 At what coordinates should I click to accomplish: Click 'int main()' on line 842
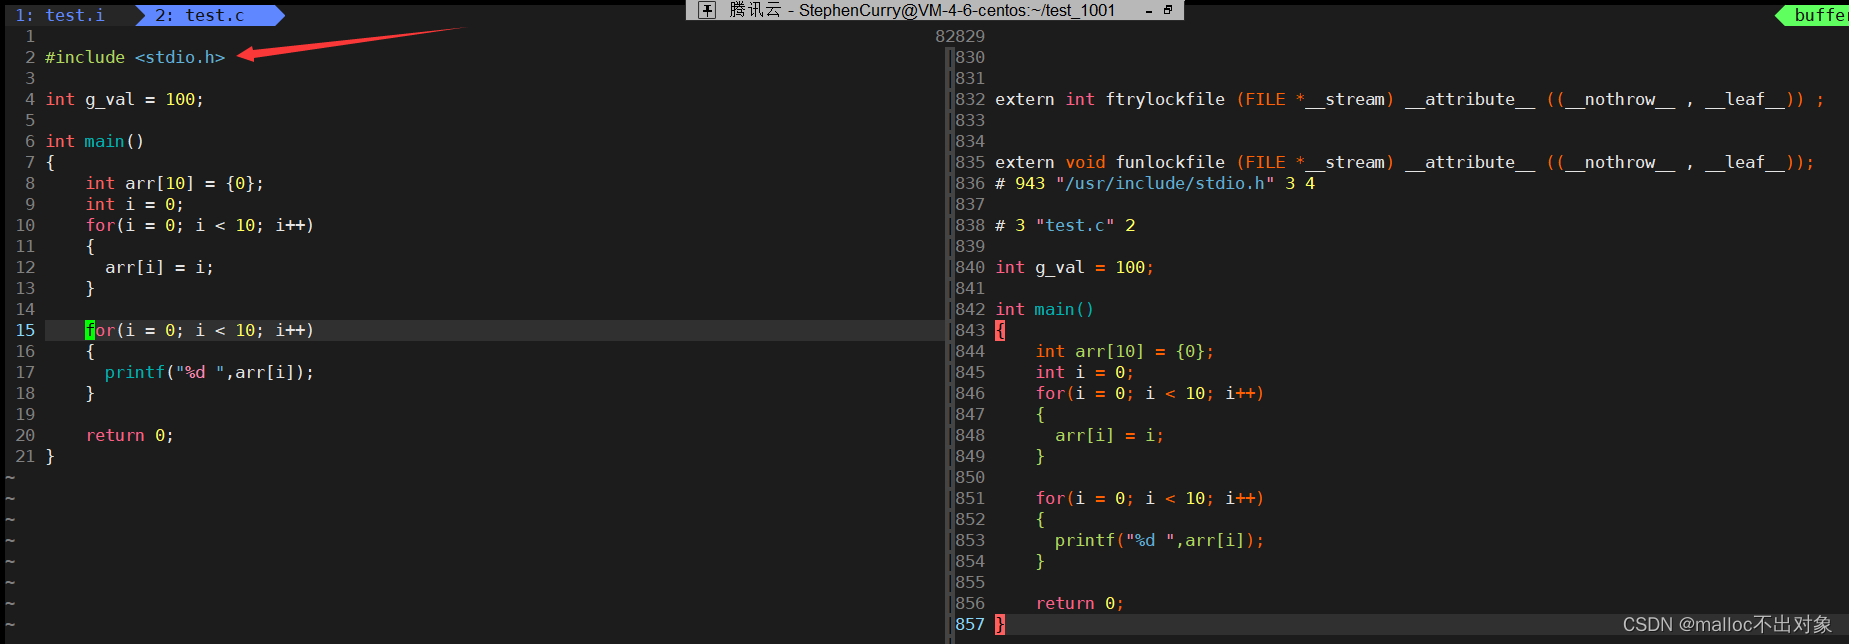(x=1045, y=309)
